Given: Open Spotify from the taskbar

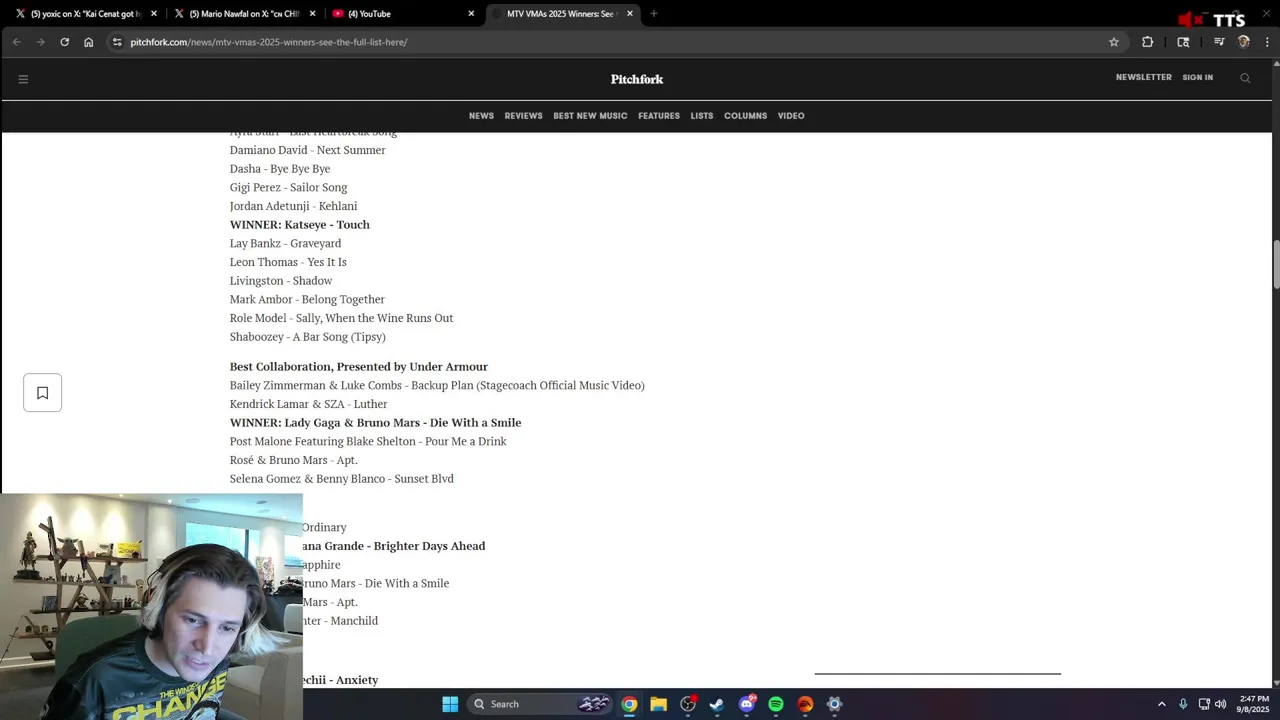Looking at the screenshot, I should click(x=776, y=704).
